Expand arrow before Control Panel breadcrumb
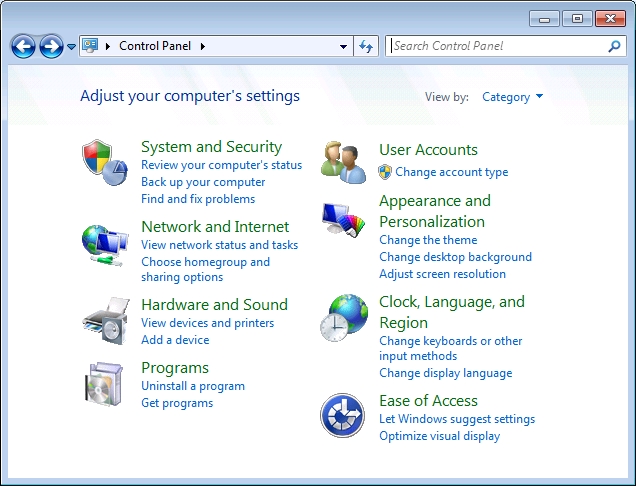 click(107, 46)
